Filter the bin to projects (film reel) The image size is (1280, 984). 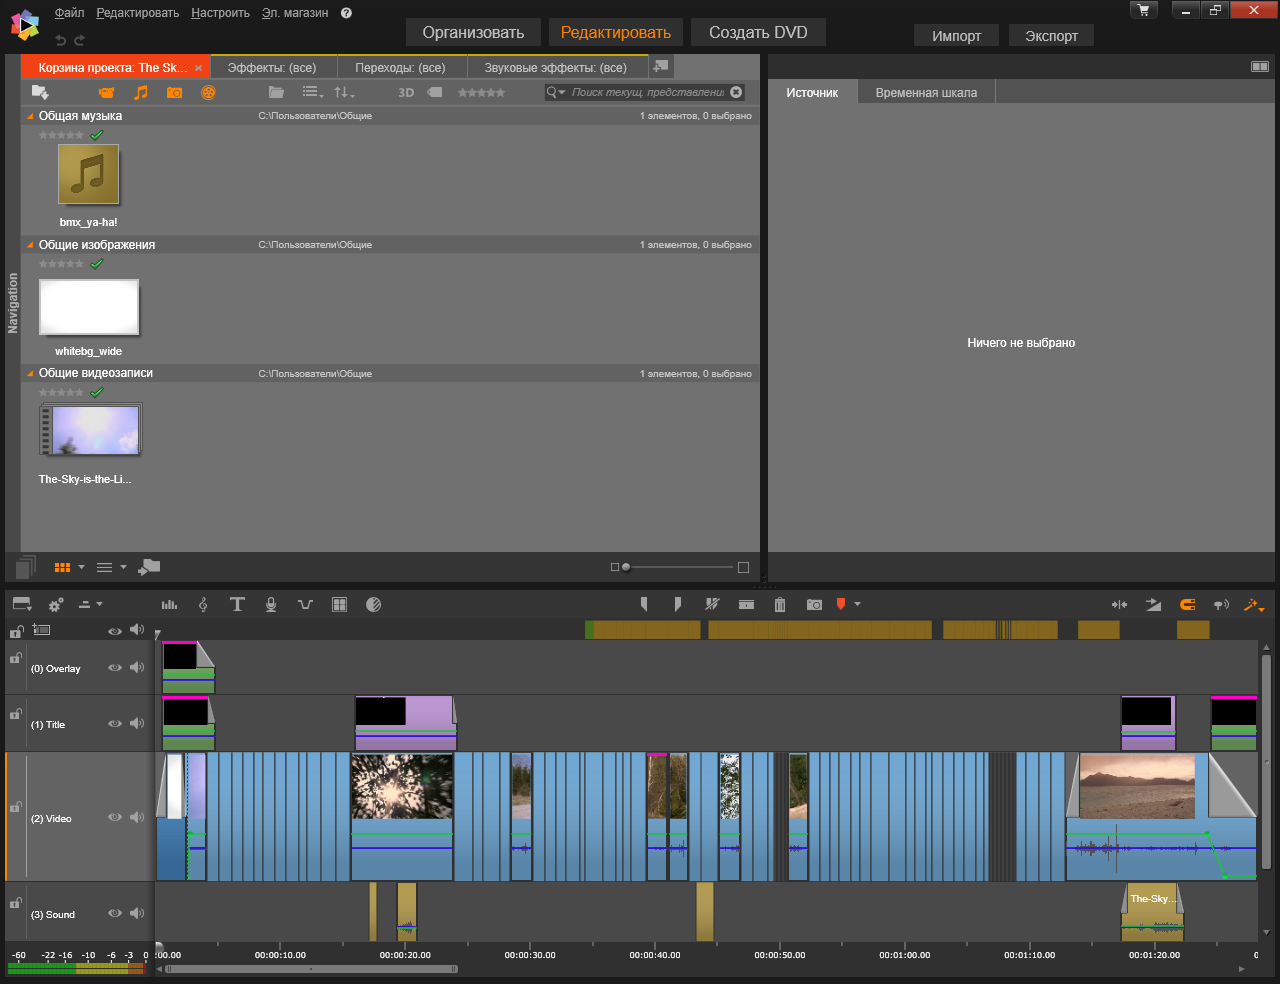[208, 92]
